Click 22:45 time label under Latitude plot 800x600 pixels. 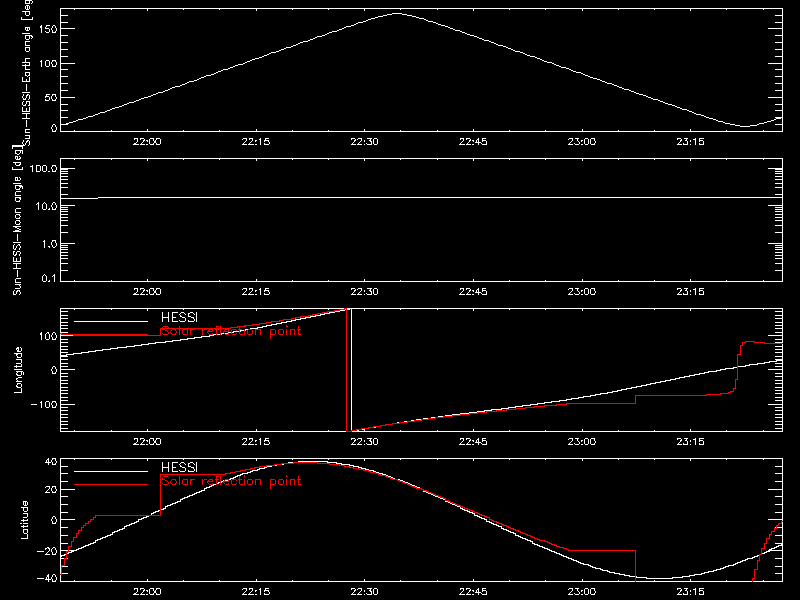473,592
